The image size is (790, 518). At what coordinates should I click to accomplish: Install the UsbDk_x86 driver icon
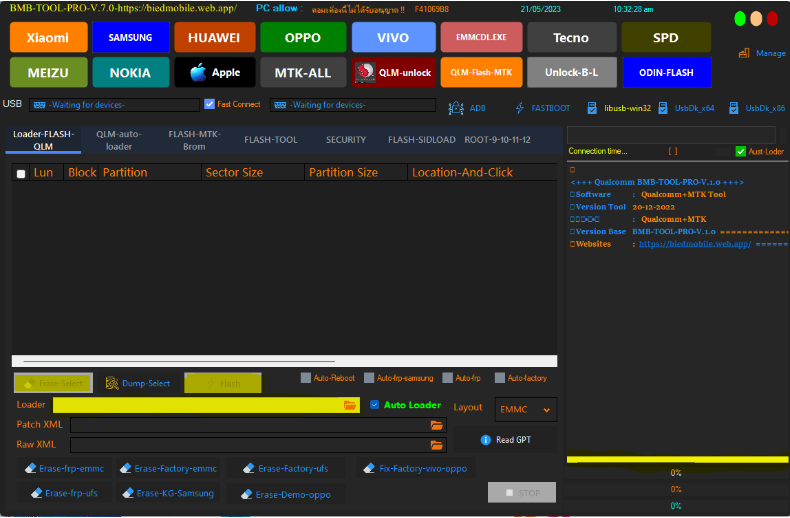734,108
